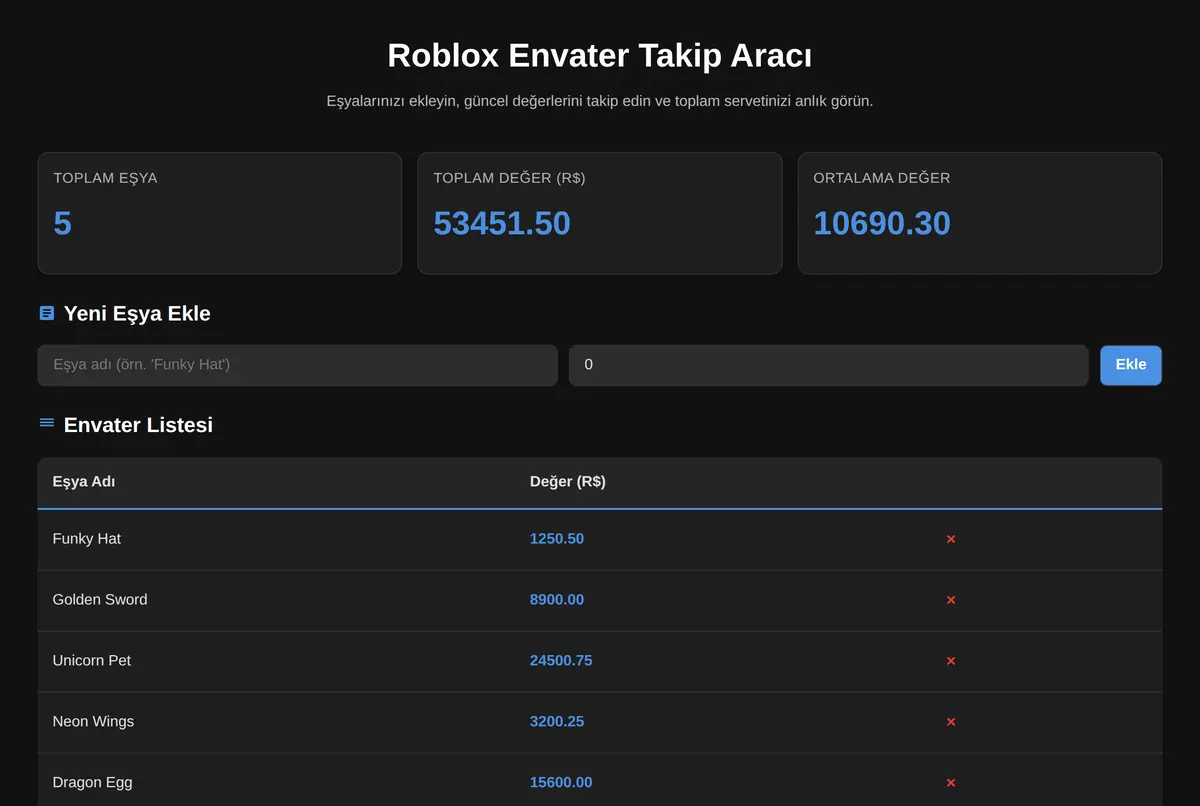1200x806 pixels.
Task: Select the Golden Sword name cell
Action: [100, 600]
